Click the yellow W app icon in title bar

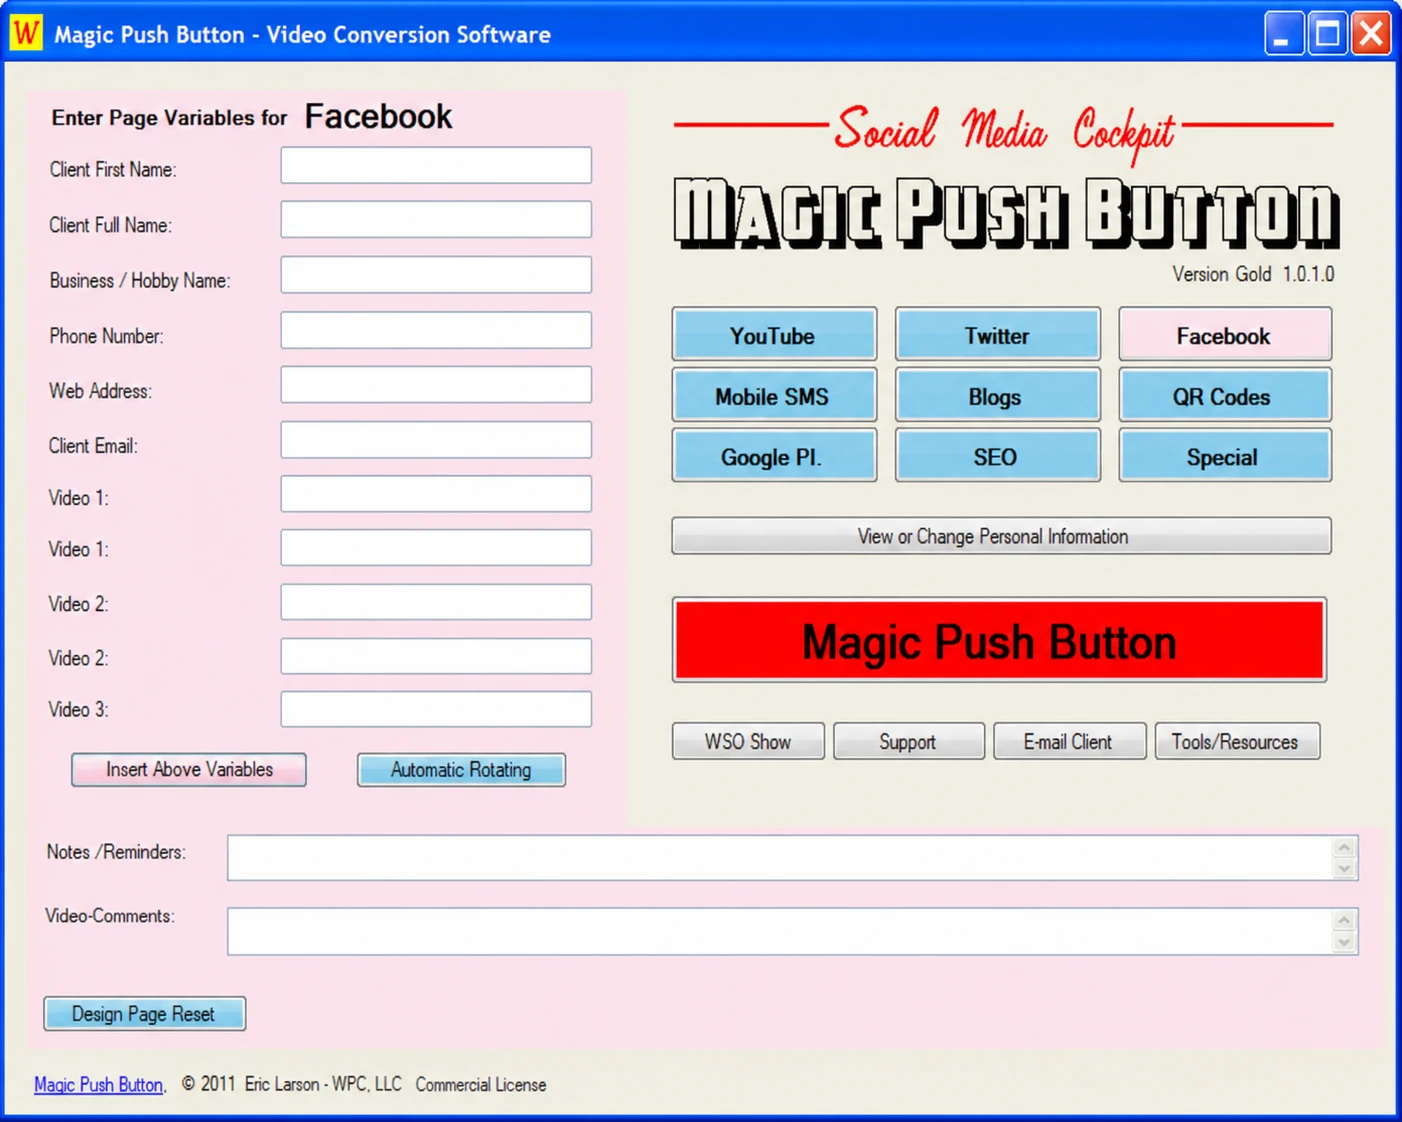click(26, 33)
